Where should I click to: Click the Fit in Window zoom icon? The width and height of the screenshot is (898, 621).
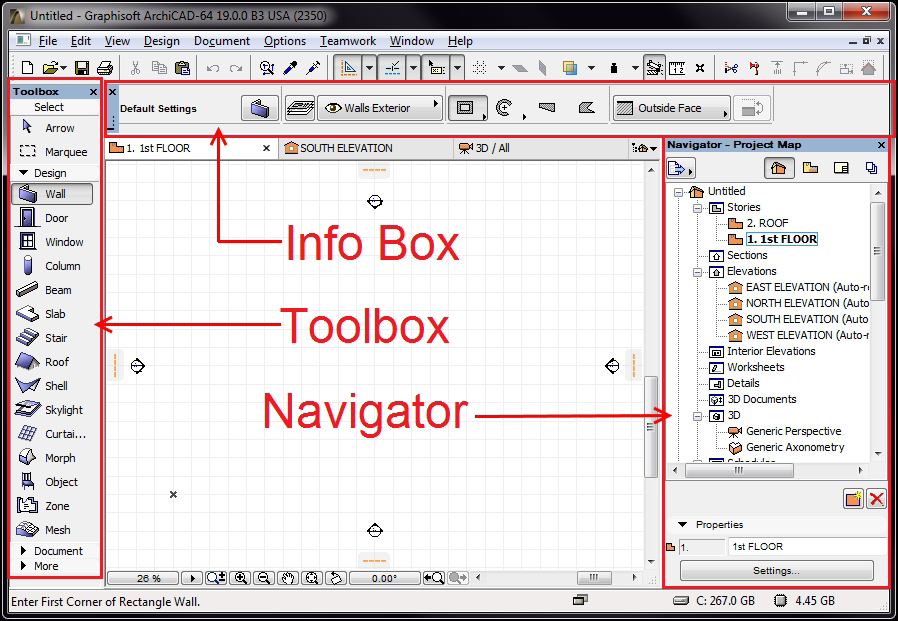click(312, 576)
